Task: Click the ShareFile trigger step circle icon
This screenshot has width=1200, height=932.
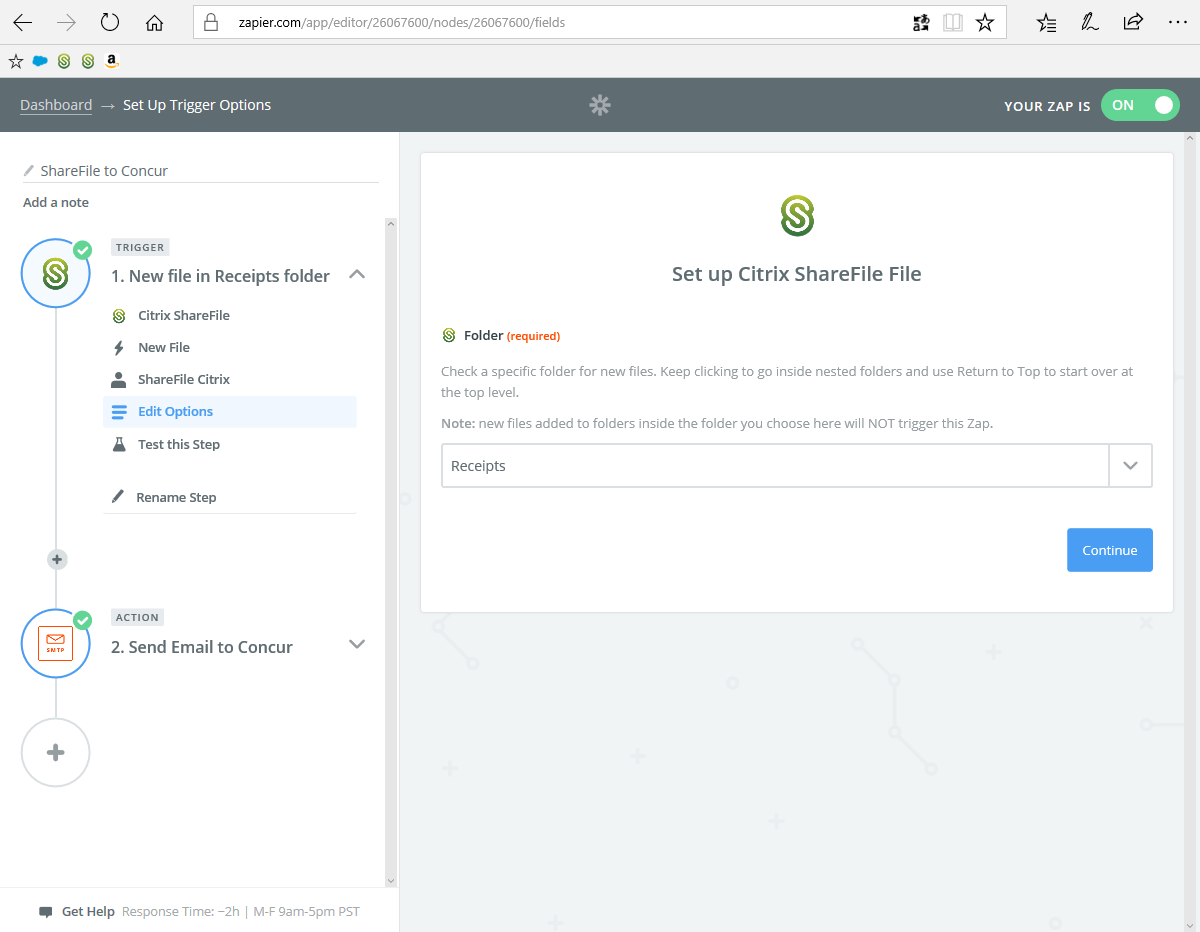Action: click(x=55, y=273)
